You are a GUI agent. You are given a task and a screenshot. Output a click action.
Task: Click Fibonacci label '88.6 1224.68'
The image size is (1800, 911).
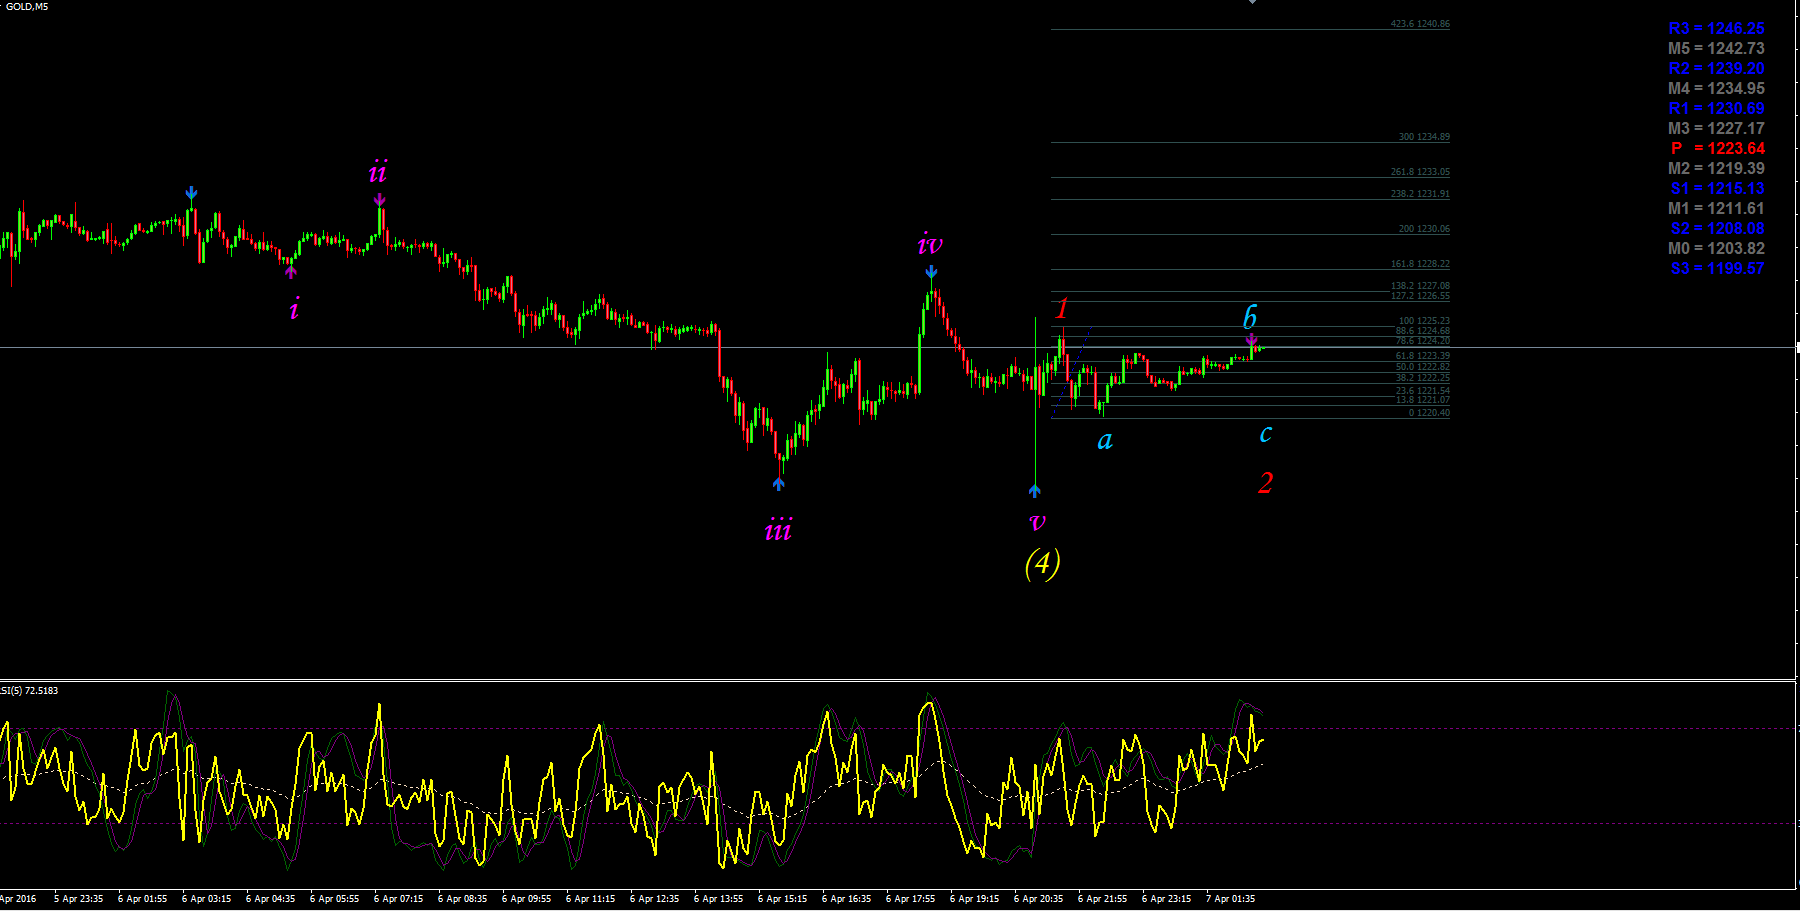1423,331
